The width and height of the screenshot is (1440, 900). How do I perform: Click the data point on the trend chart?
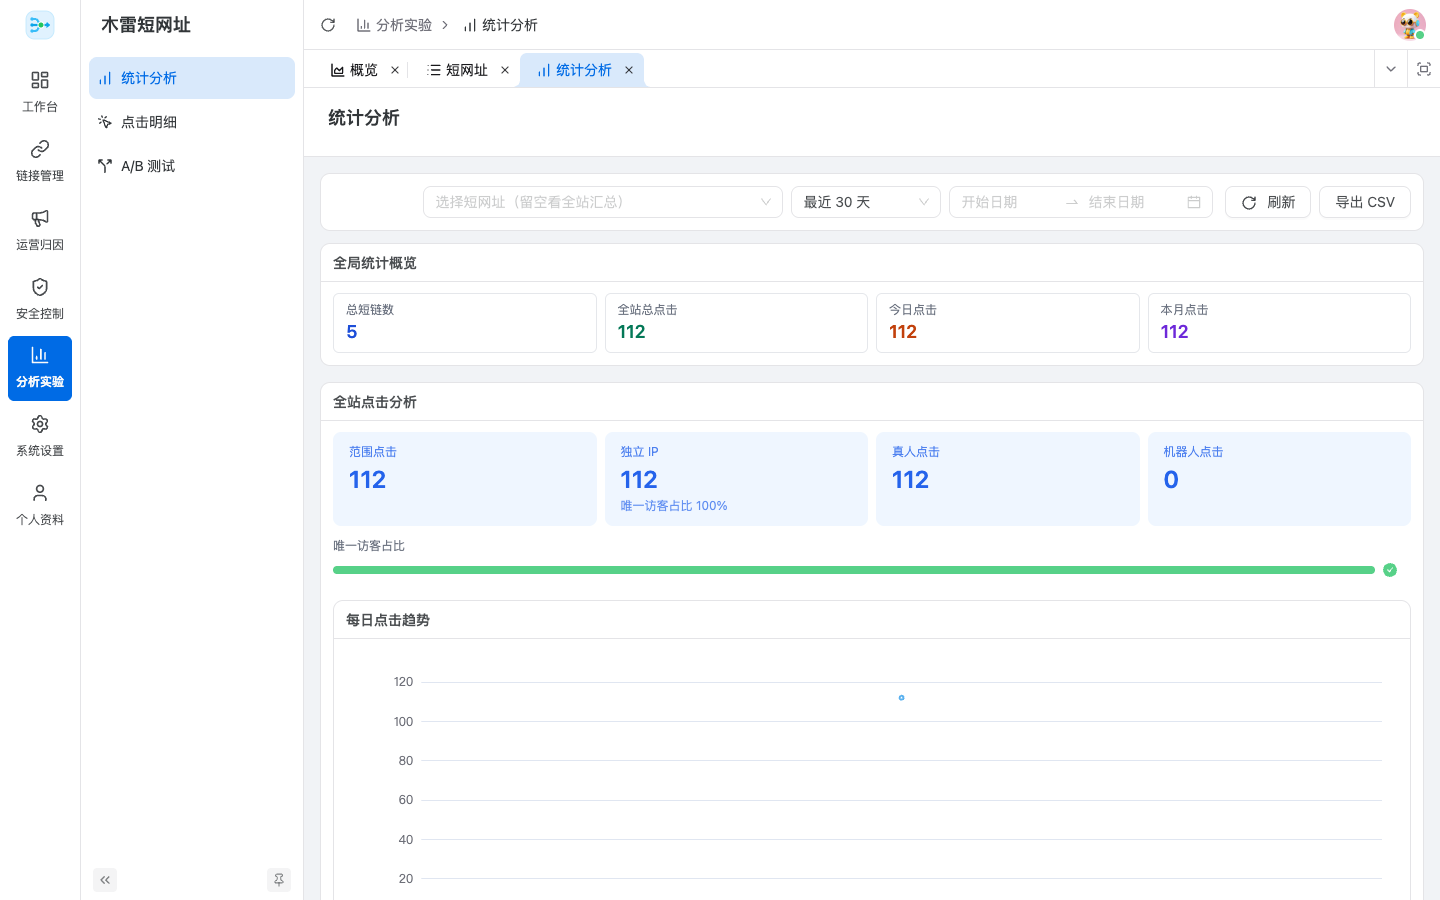click(901, 698)
